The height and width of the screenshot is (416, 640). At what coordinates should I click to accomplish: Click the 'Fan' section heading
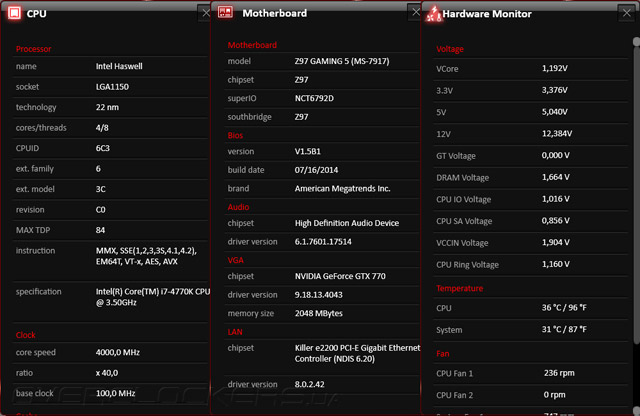[x=442, y=354]
